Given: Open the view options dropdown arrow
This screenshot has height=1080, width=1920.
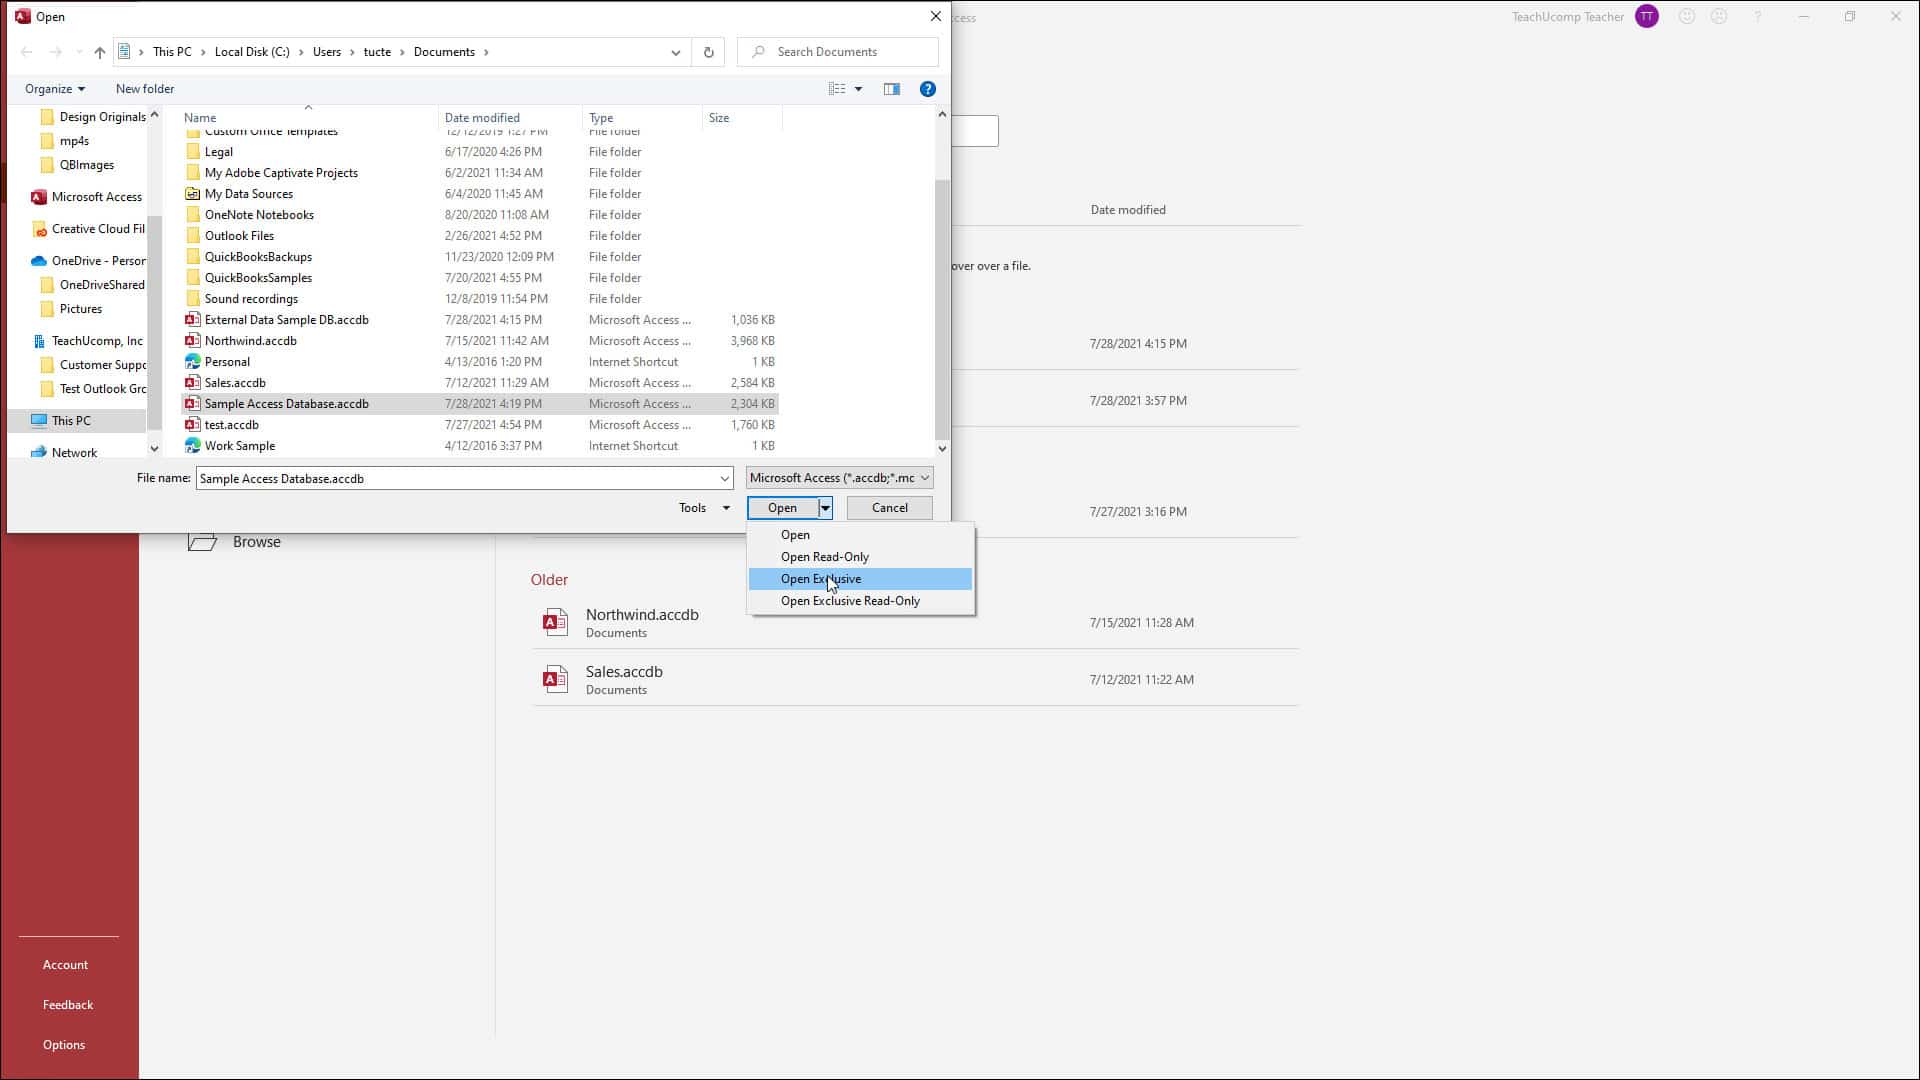Looking at the screenshot, I should pos(858,89).
